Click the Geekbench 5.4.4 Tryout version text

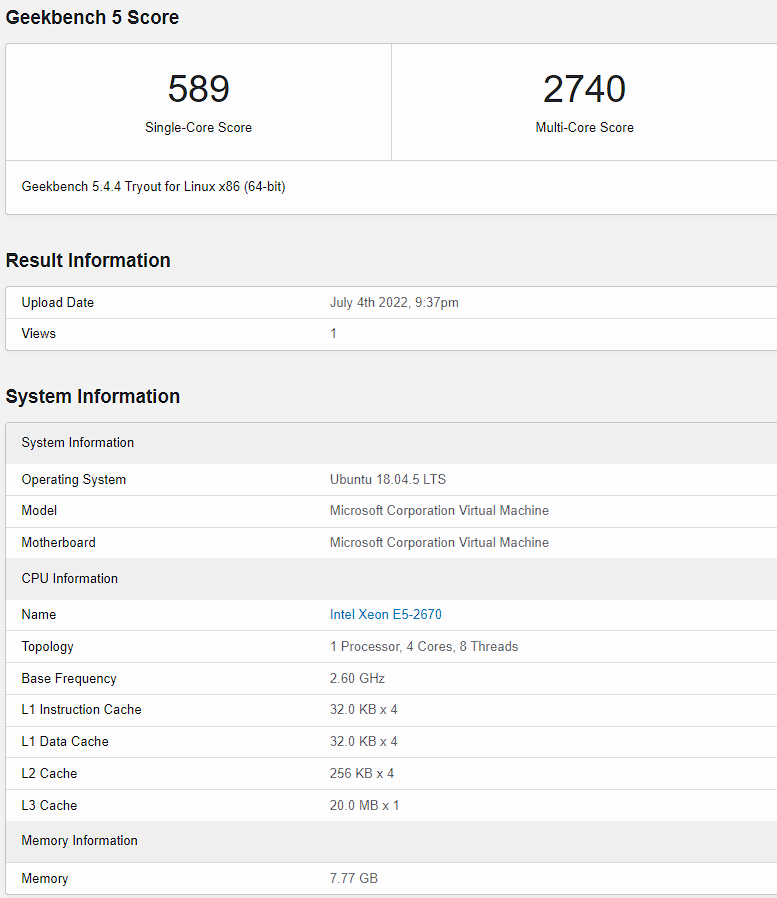click(153, 187)
